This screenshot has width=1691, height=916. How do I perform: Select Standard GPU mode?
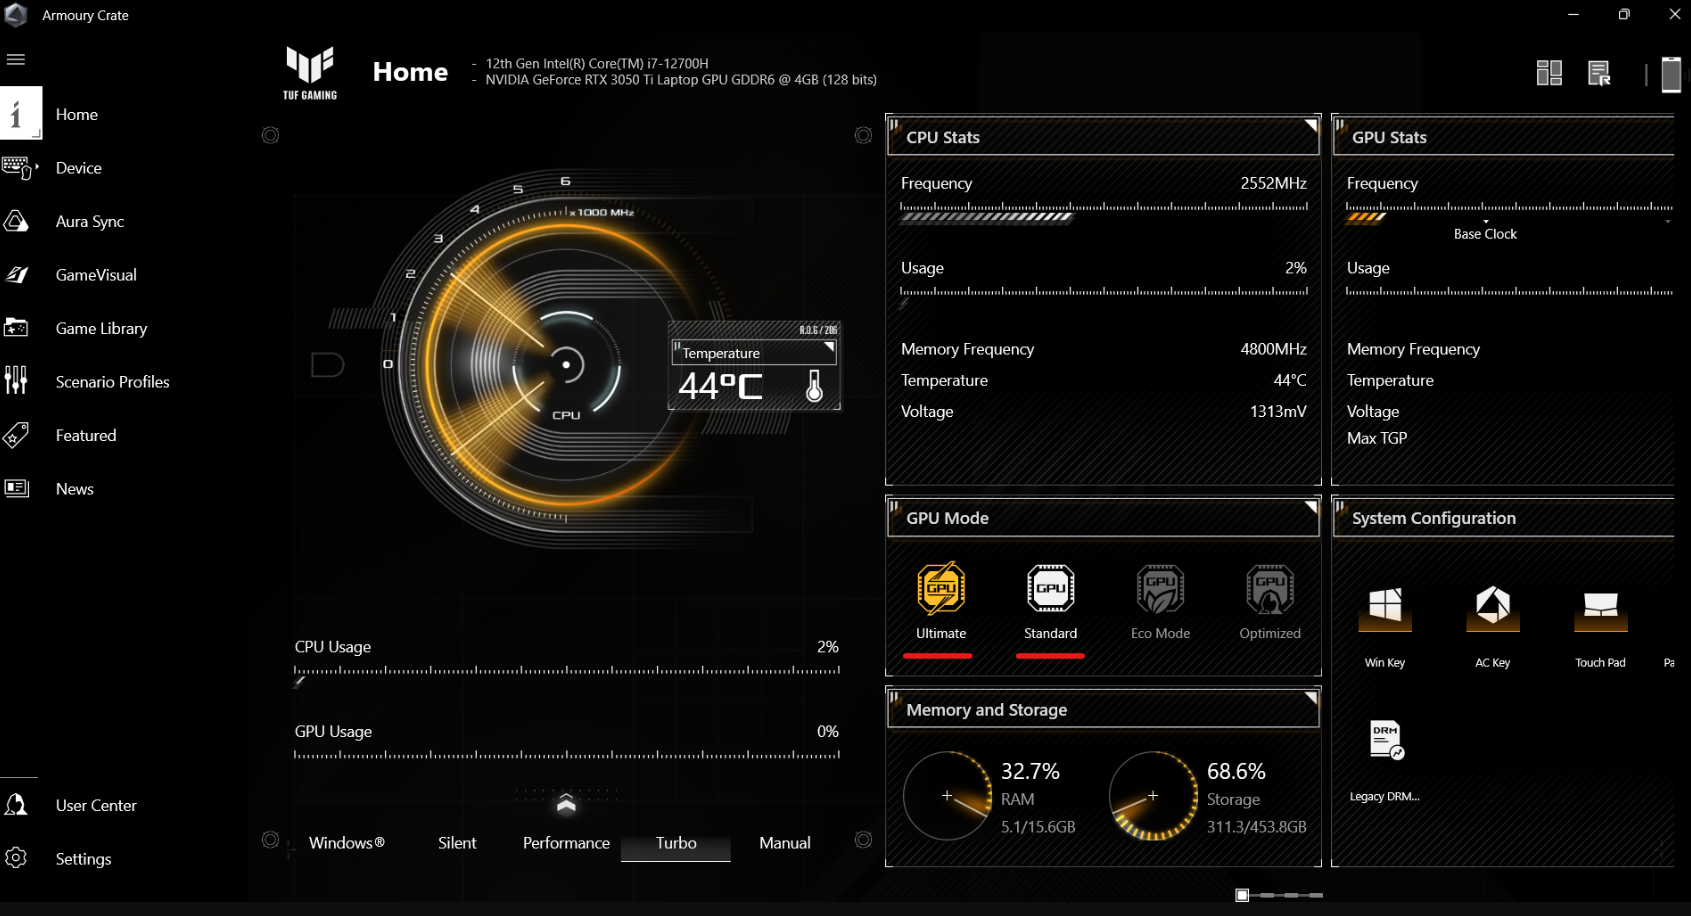[x=1051, y=600]
